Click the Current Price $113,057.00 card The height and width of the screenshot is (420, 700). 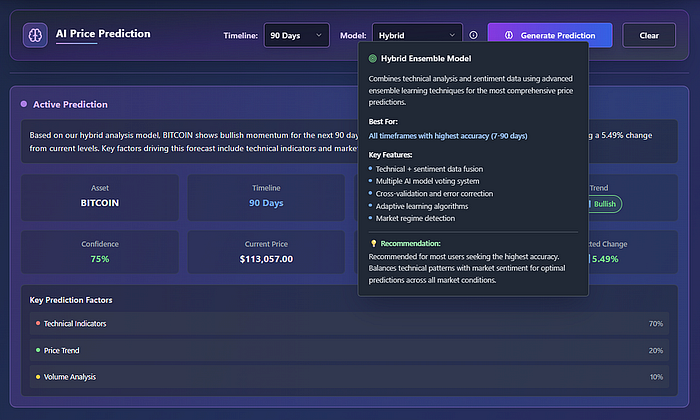click(266, 252)
